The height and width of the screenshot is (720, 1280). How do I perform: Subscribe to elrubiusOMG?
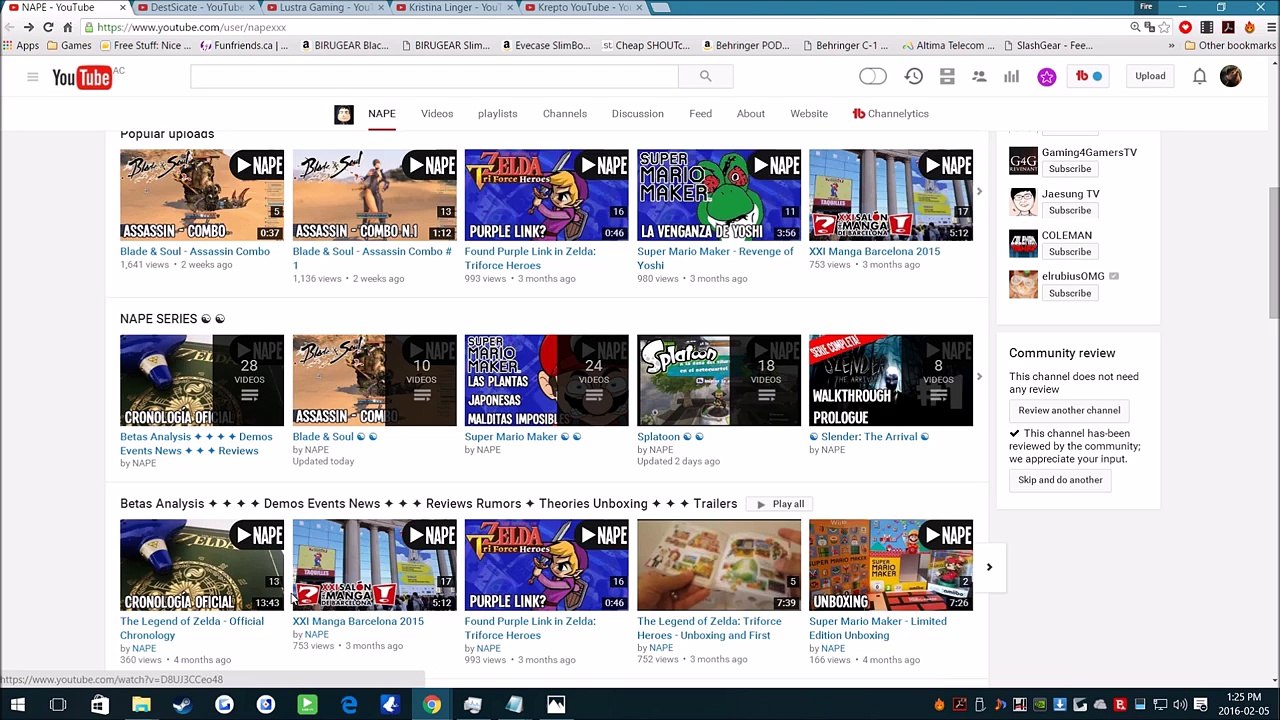[x=1070, y=293]
